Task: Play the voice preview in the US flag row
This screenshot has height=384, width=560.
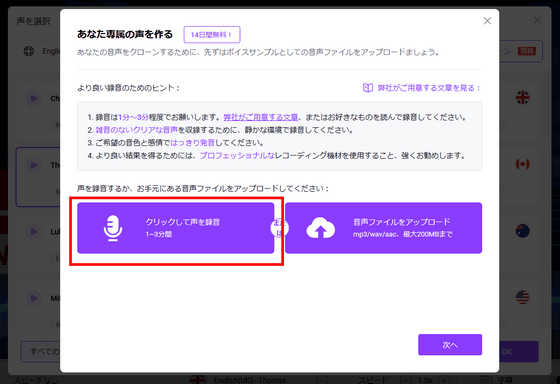Action: pos(34,298)
